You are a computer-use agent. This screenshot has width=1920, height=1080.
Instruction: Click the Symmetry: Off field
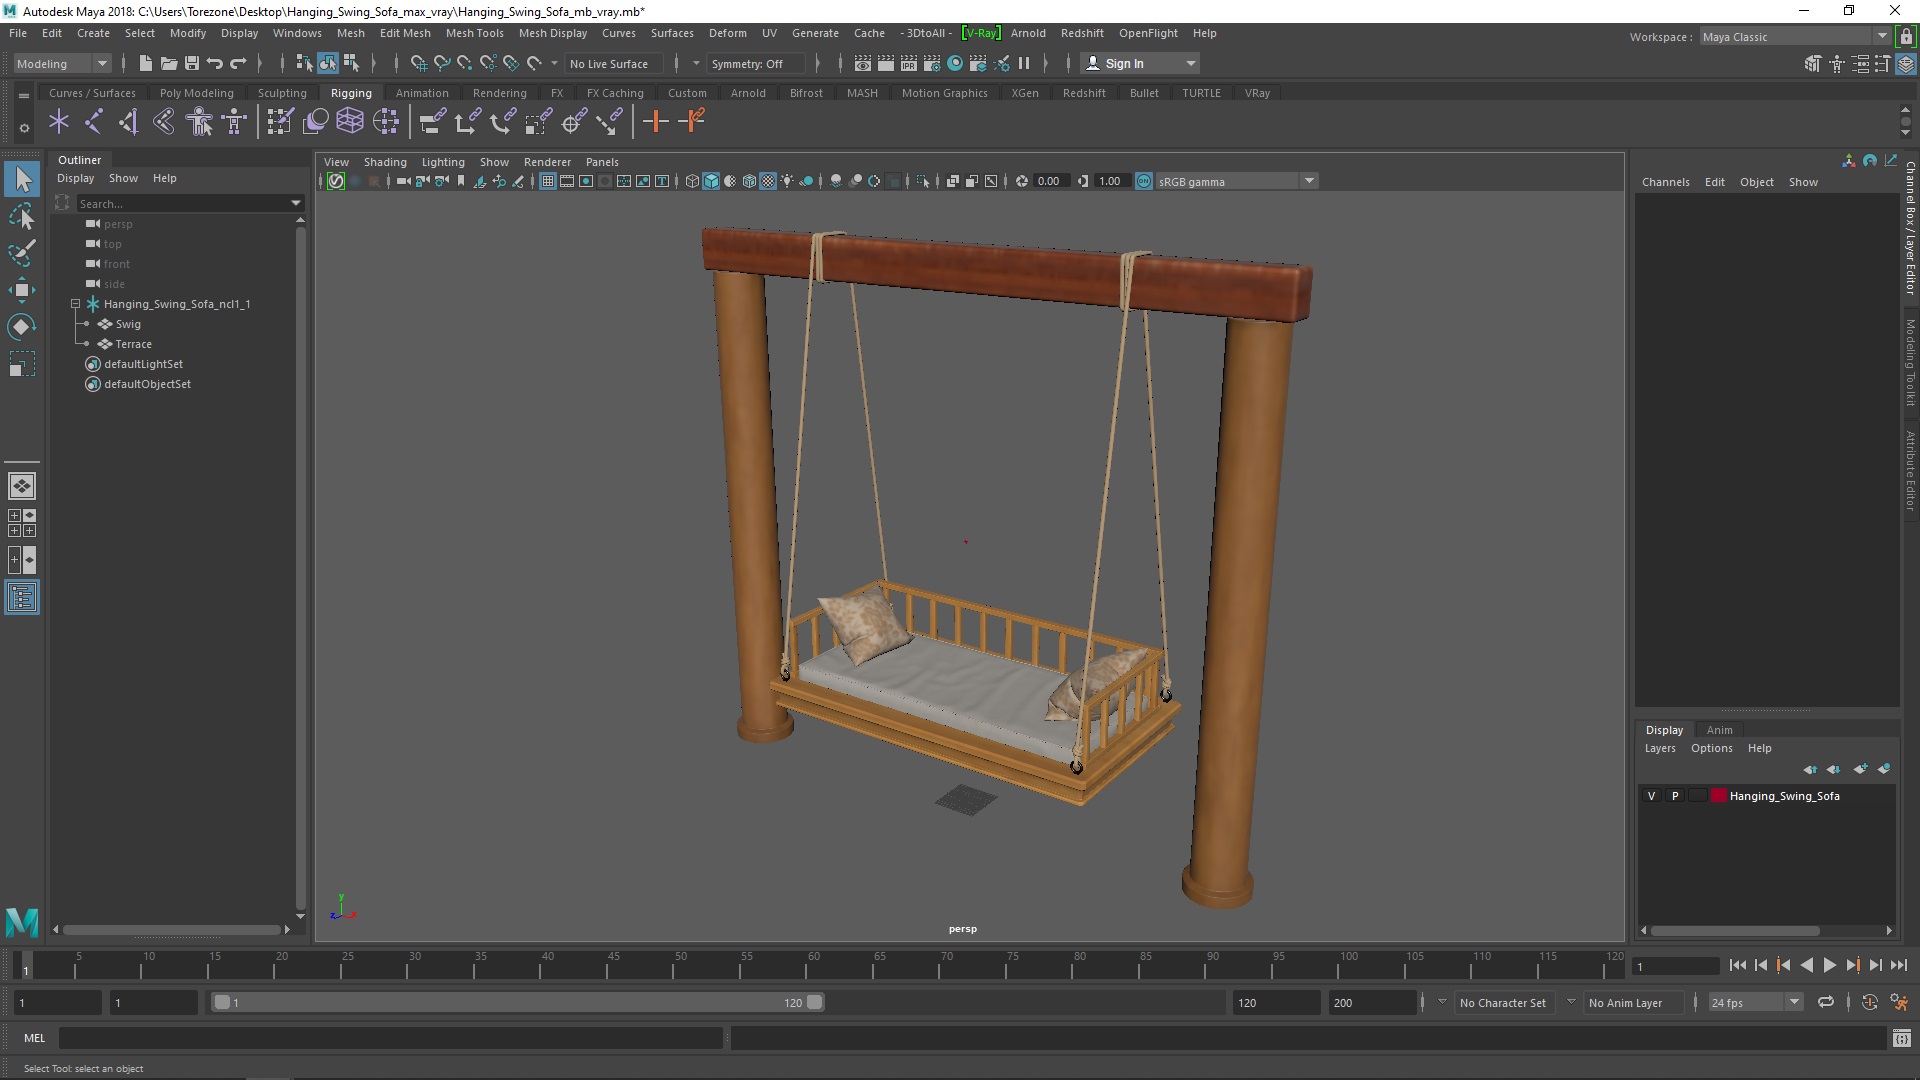click(754, 63)
